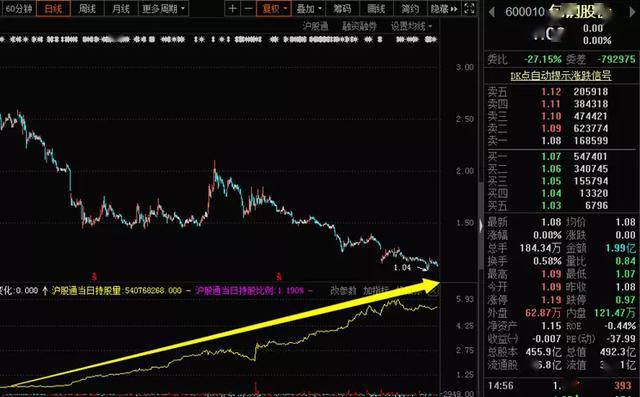Viewport: 640px width, 397px height.
Task: Open the 复权 adjustment dropdown
Action: pos(274,8)
